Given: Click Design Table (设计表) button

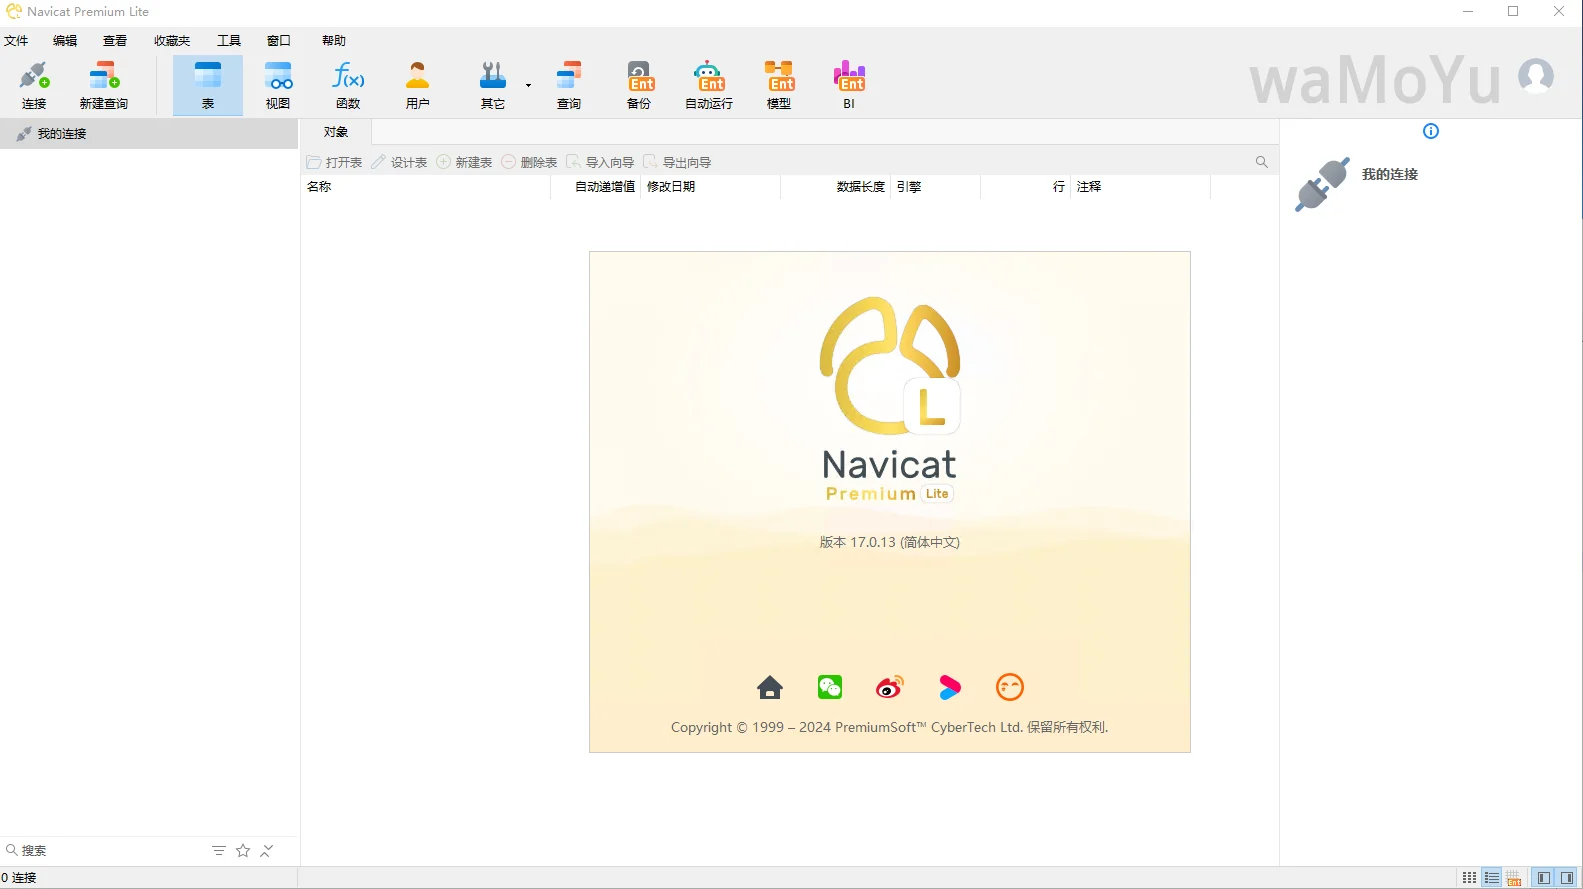Looking at the screenshot, I should pyautogui.click(x=400, y=162).
